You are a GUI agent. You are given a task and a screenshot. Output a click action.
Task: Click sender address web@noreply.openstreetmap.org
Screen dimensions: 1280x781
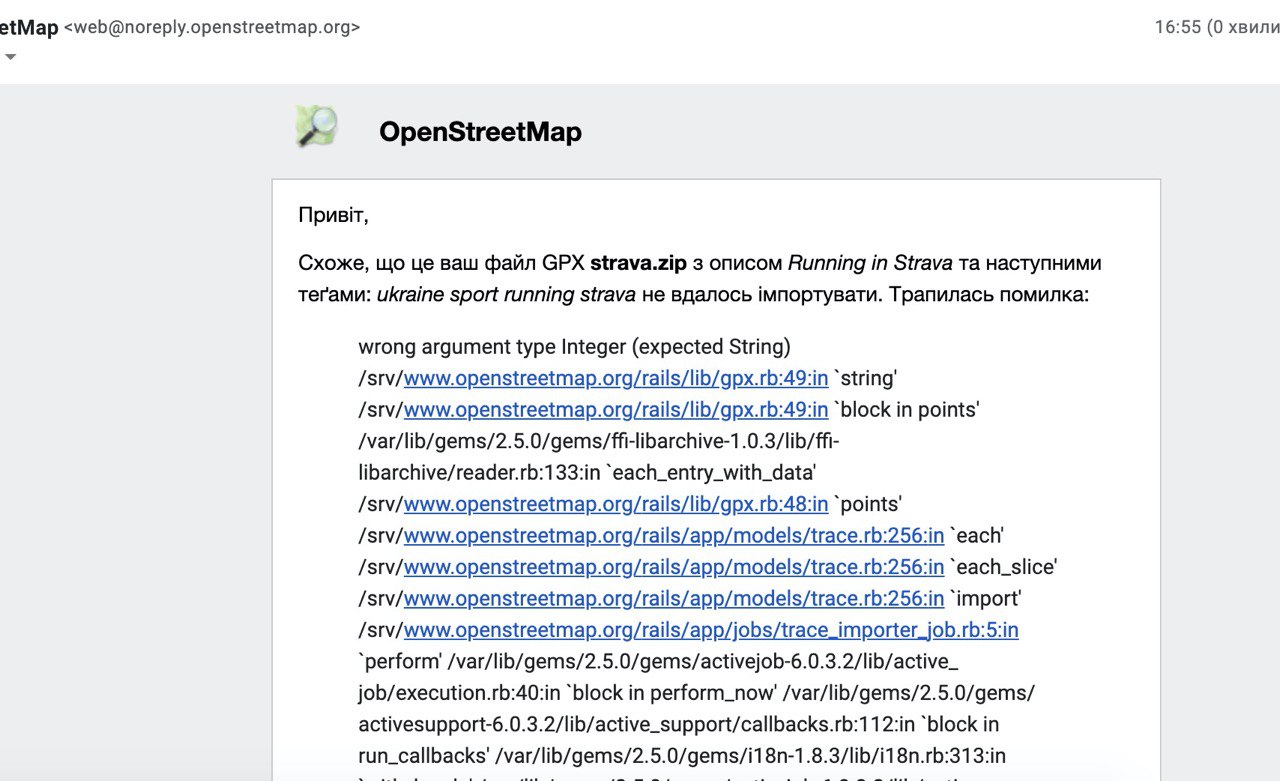tap(212, 27)
